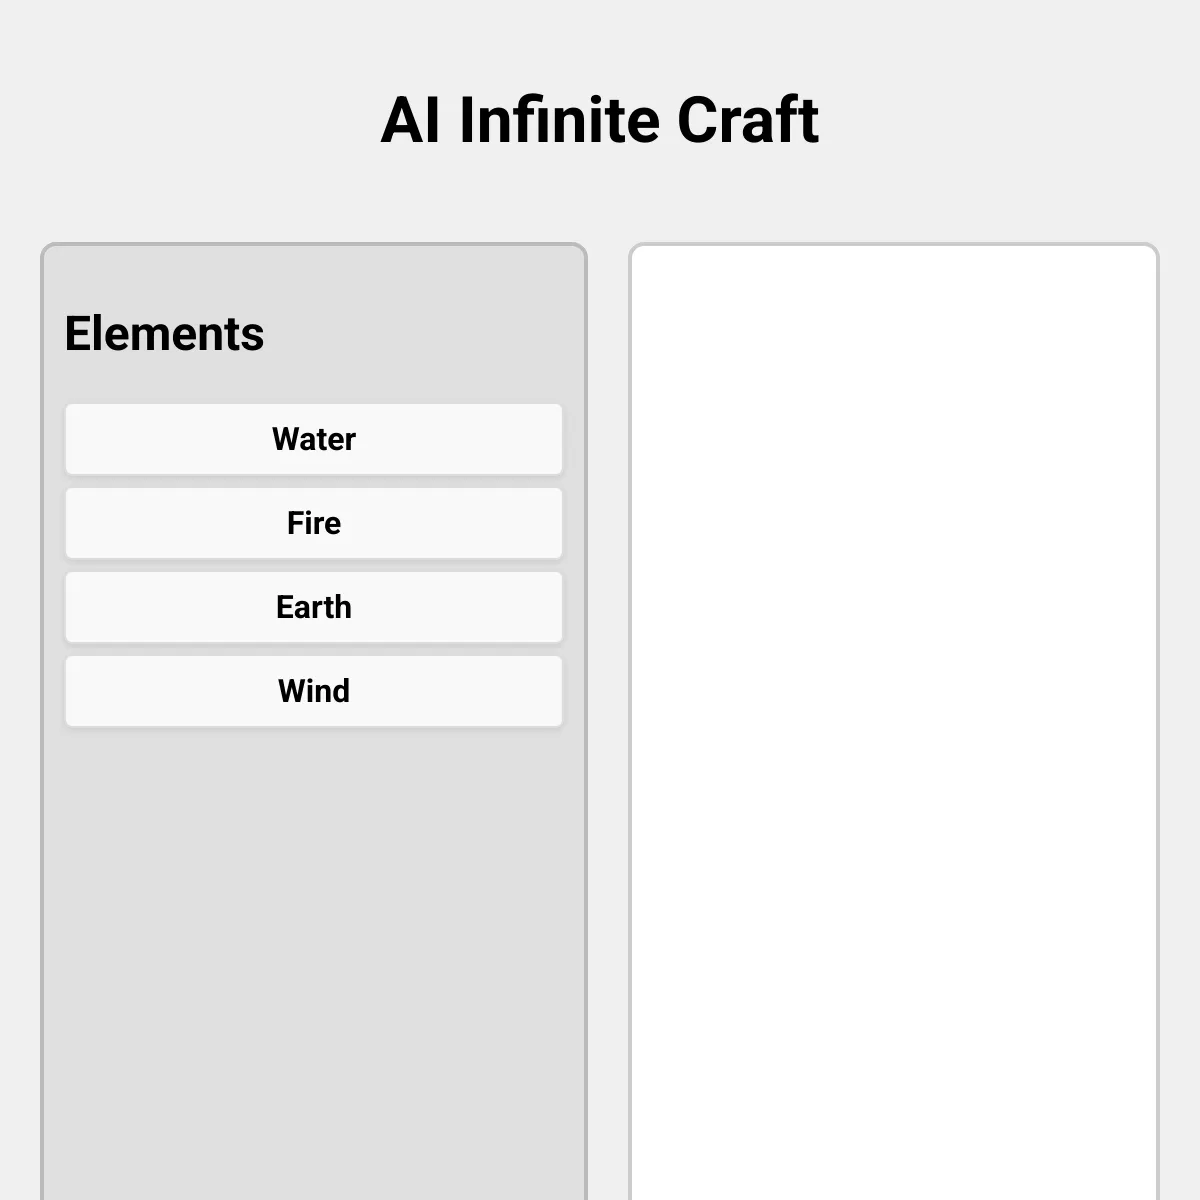Pick the Fire element
The width and height of the screenshot is (1200, 1200).
click(314, 523)
